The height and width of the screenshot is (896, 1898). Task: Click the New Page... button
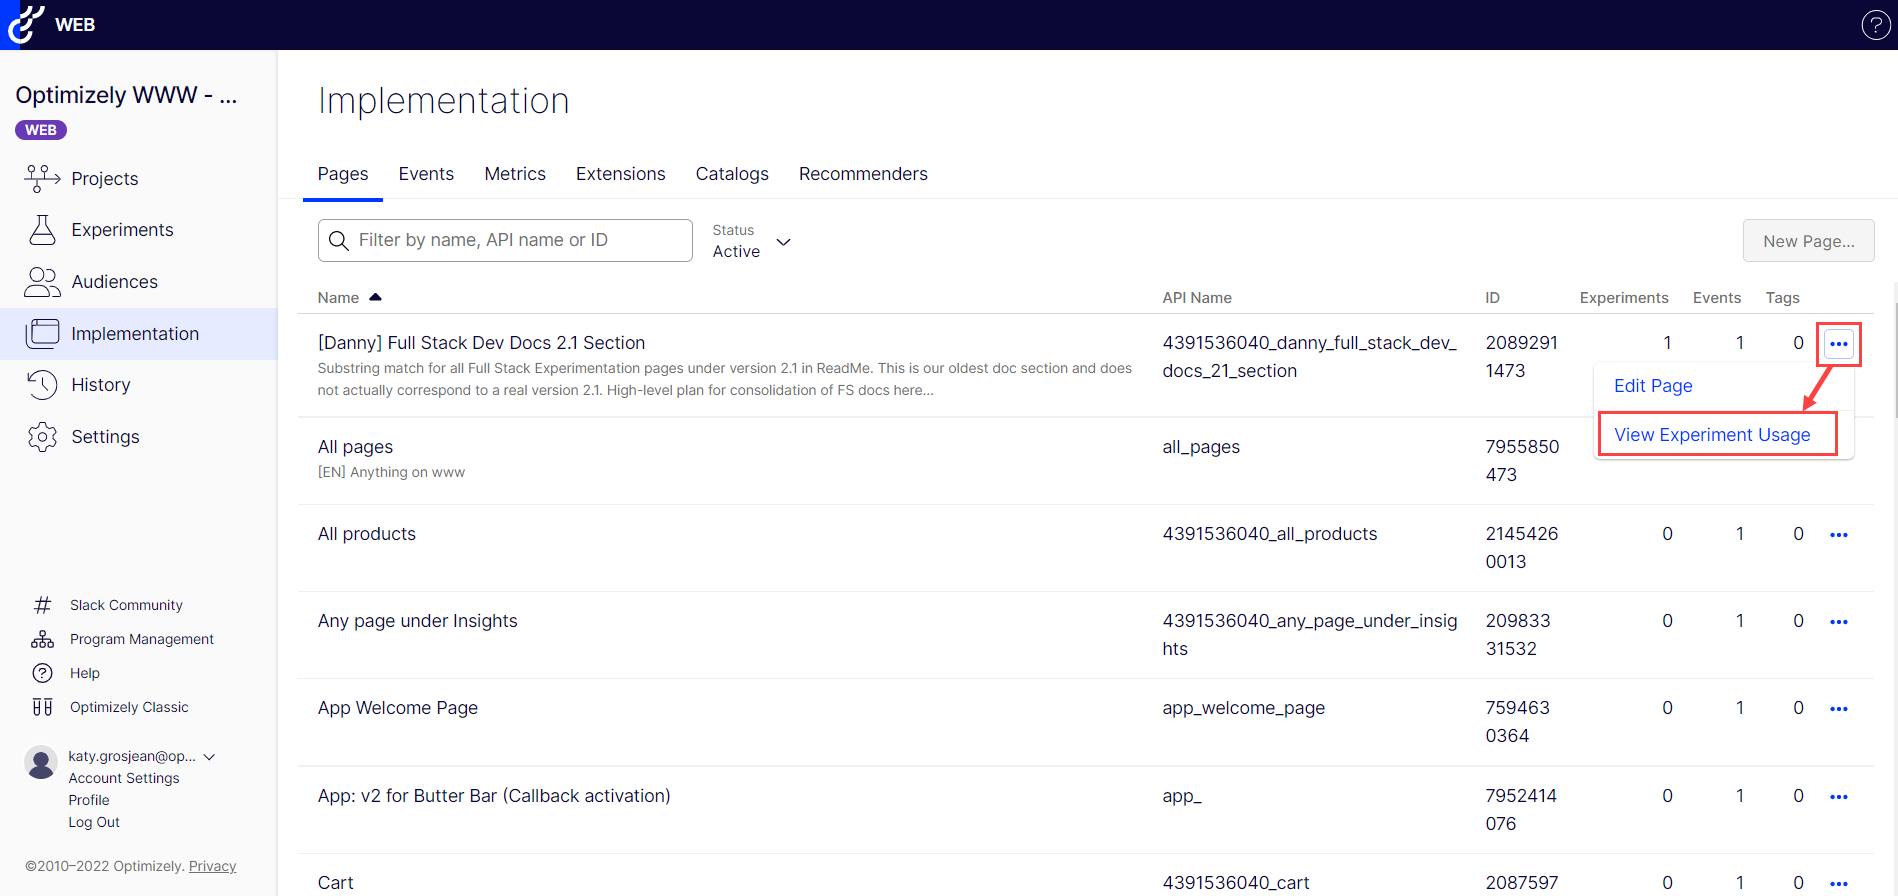coord(1808,241)
